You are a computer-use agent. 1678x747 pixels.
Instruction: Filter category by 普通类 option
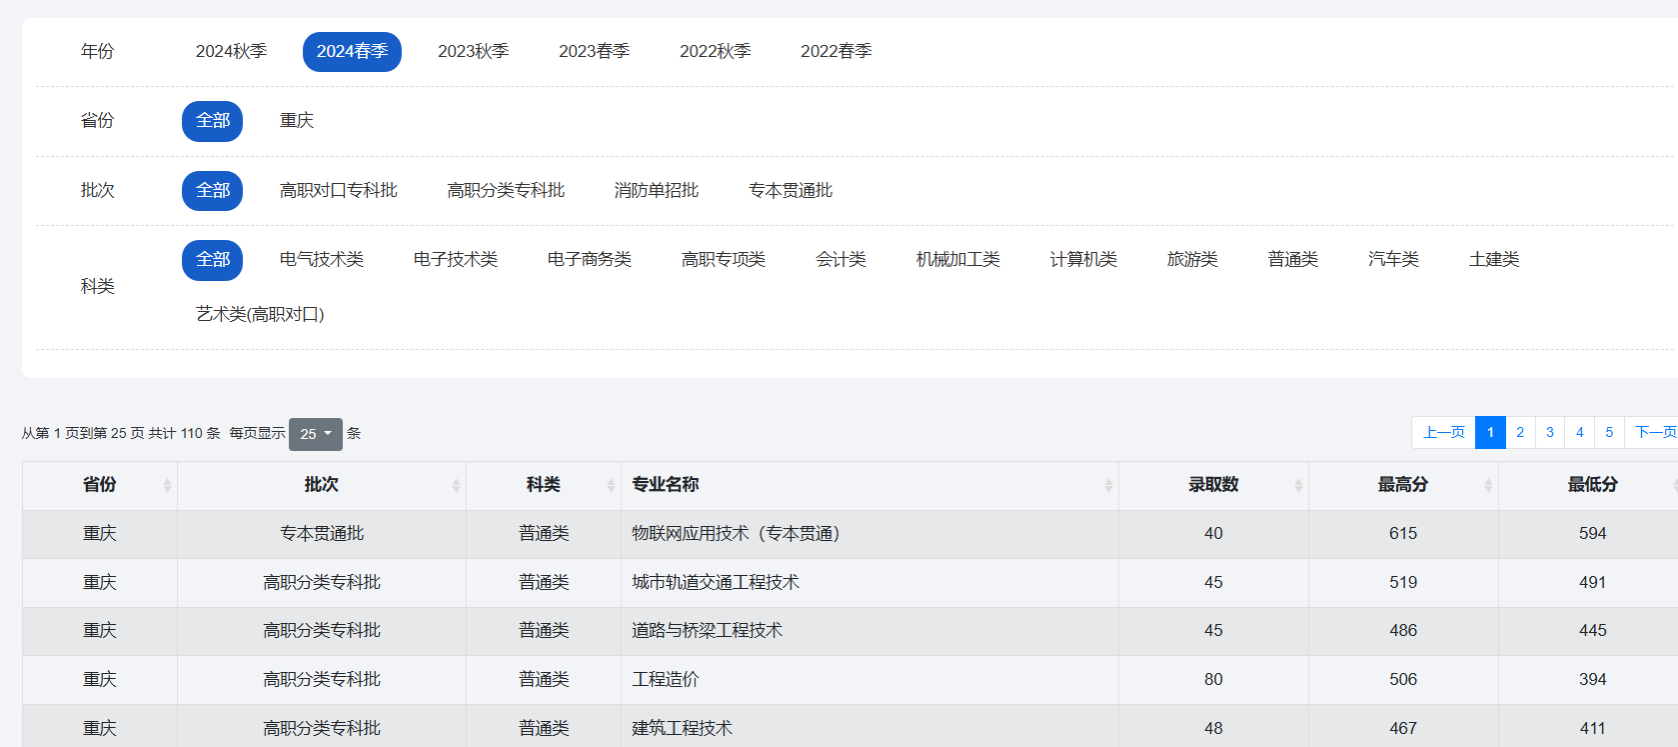pyautogui.click(x=1293, y=260)
